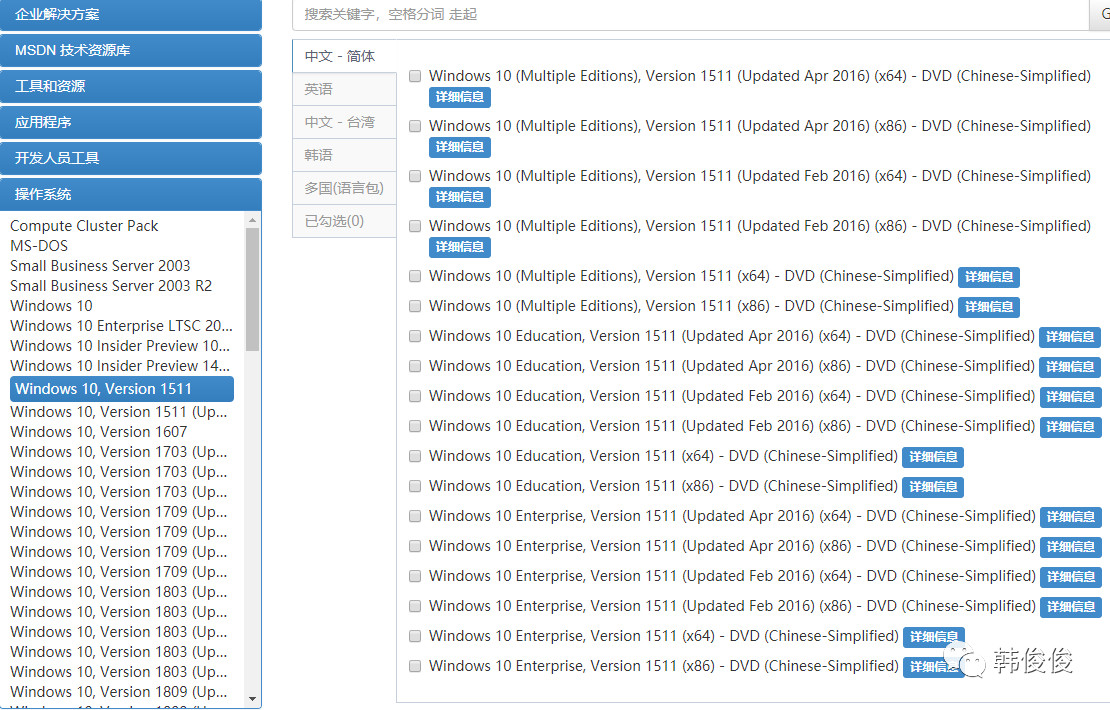Expand the 企业解决方案 section
The height and width of the screenshot is (710, 1110).
pyautogui.click(x=131, y=15)
